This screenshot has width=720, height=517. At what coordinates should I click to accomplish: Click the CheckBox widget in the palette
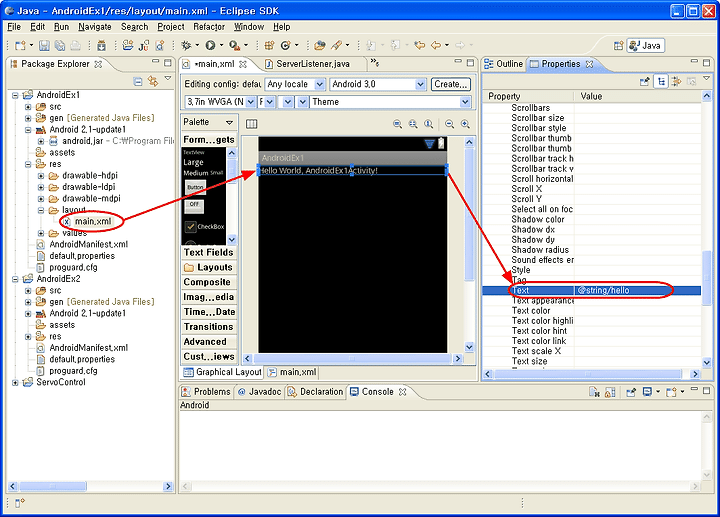point(205,226)
